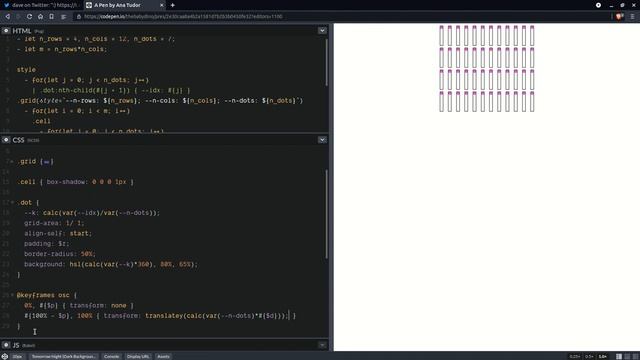Open reader view icon beside bookmark

(63, 17)
